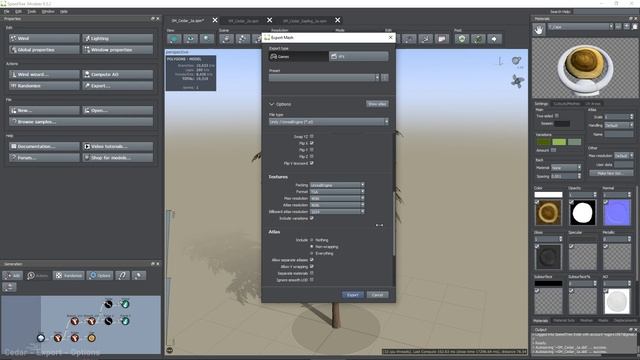Click the preset save icon beside Preset dropdown
The height and width of the screenshot is (360, 640).
[384, 78]
